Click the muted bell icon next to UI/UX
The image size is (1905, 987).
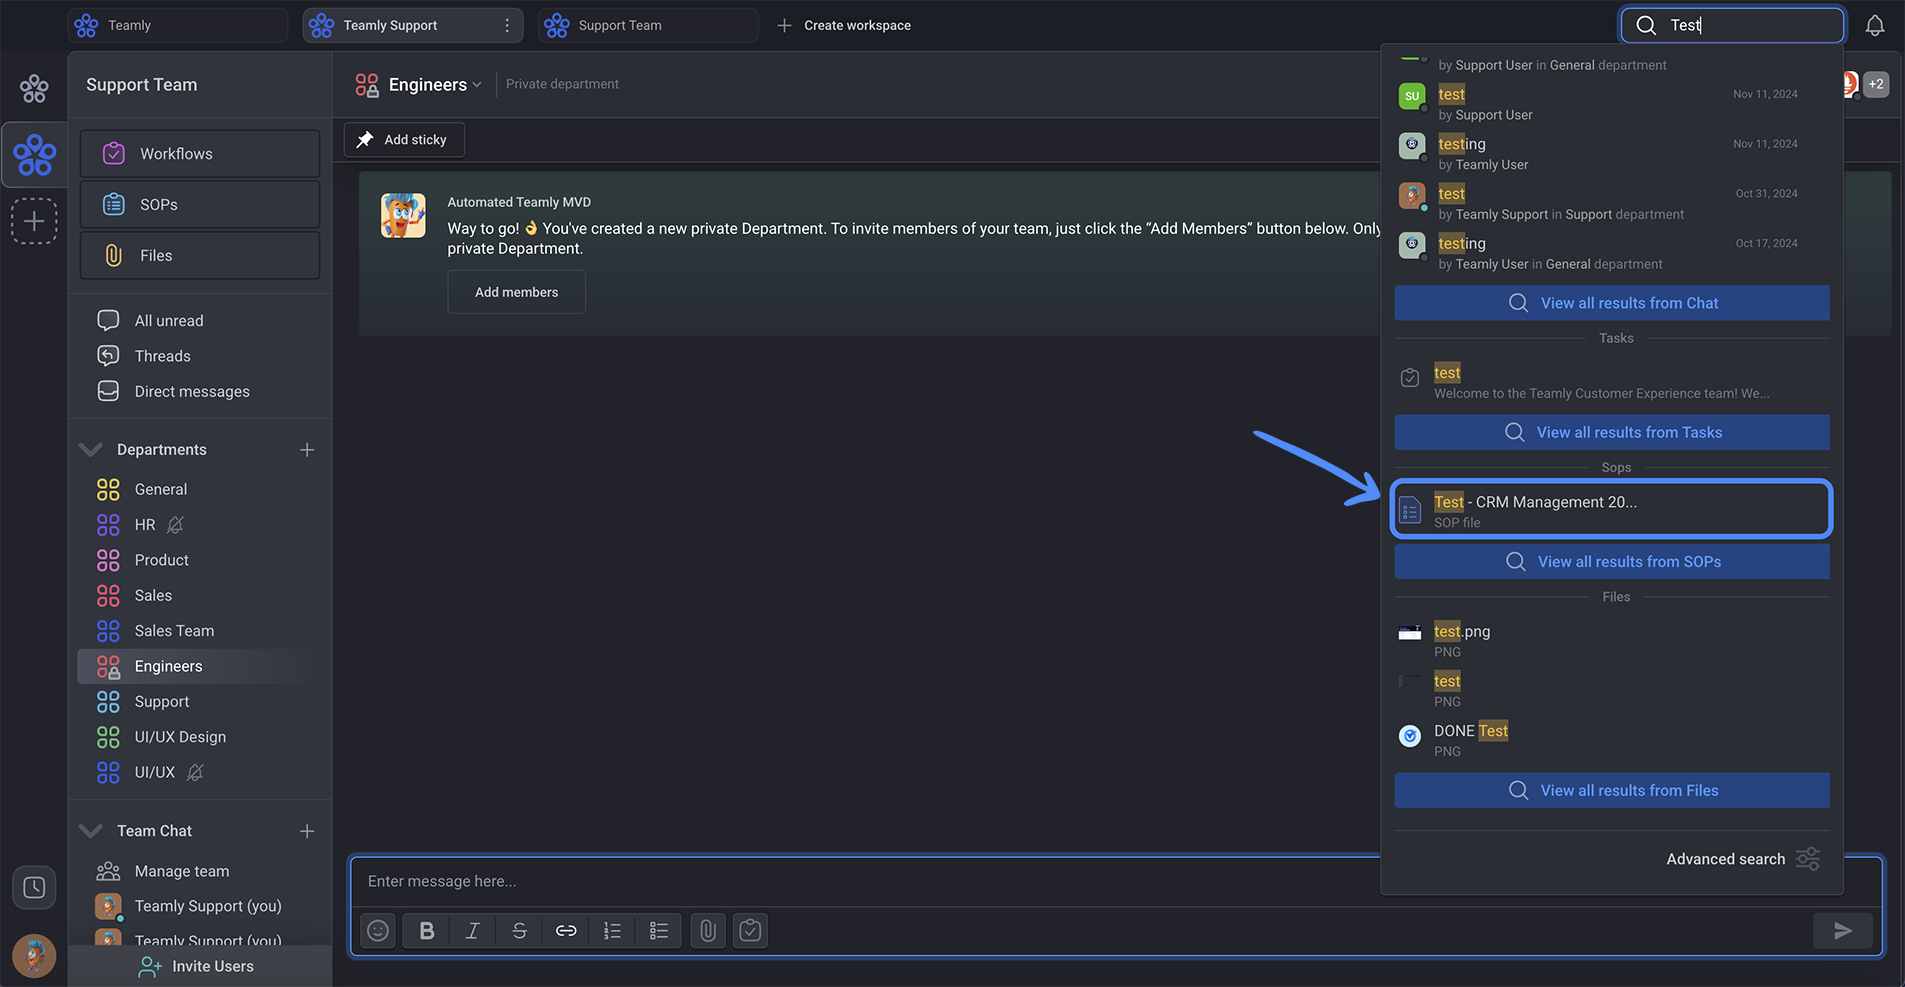coord(195,773)
